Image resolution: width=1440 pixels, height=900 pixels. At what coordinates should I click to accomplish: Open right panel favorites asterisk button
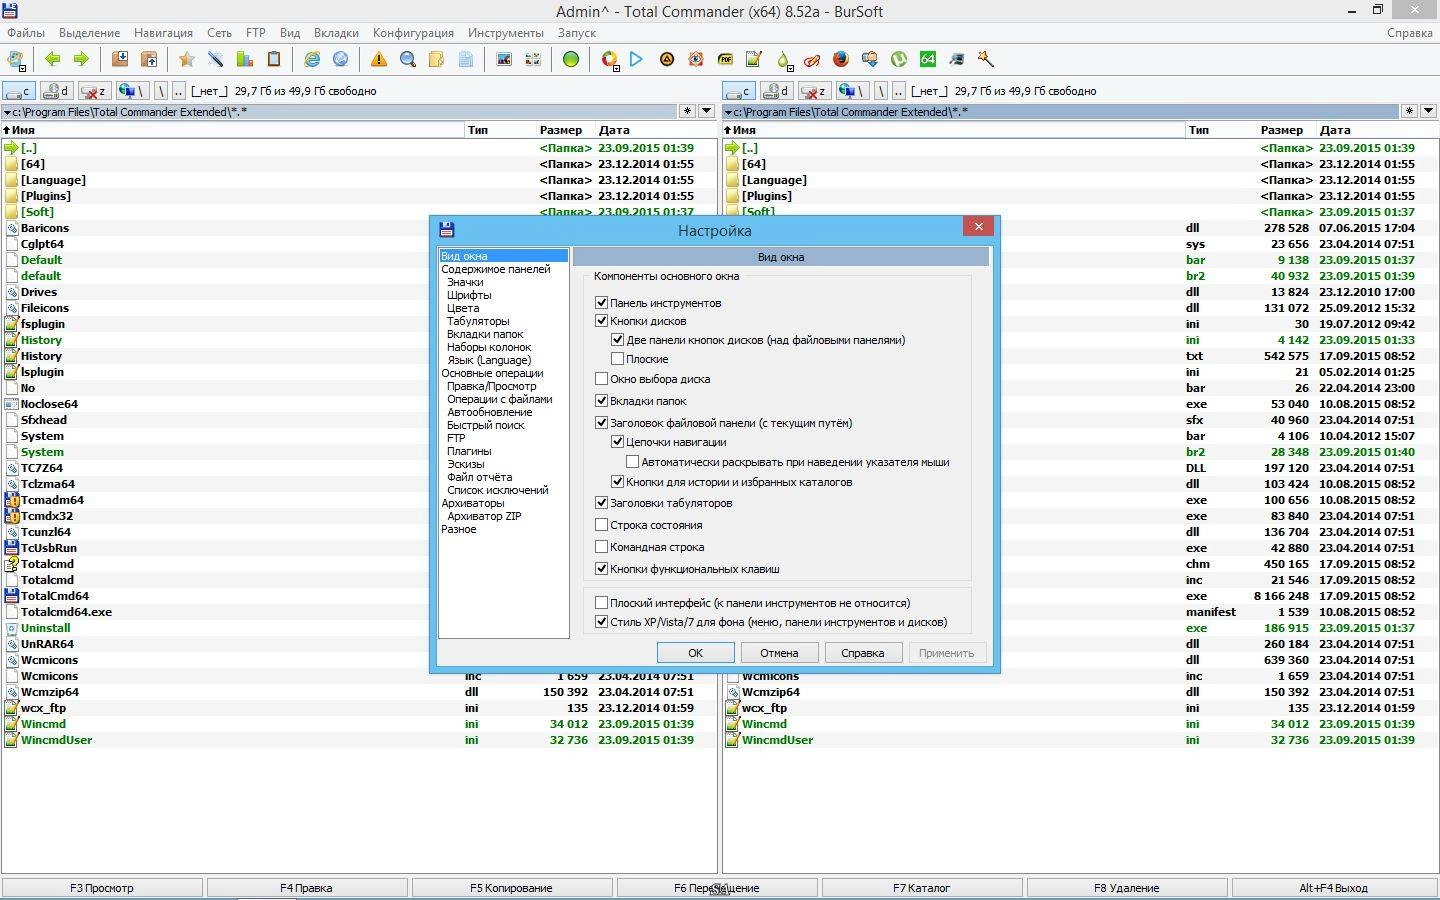click(x=1409, y=111)
